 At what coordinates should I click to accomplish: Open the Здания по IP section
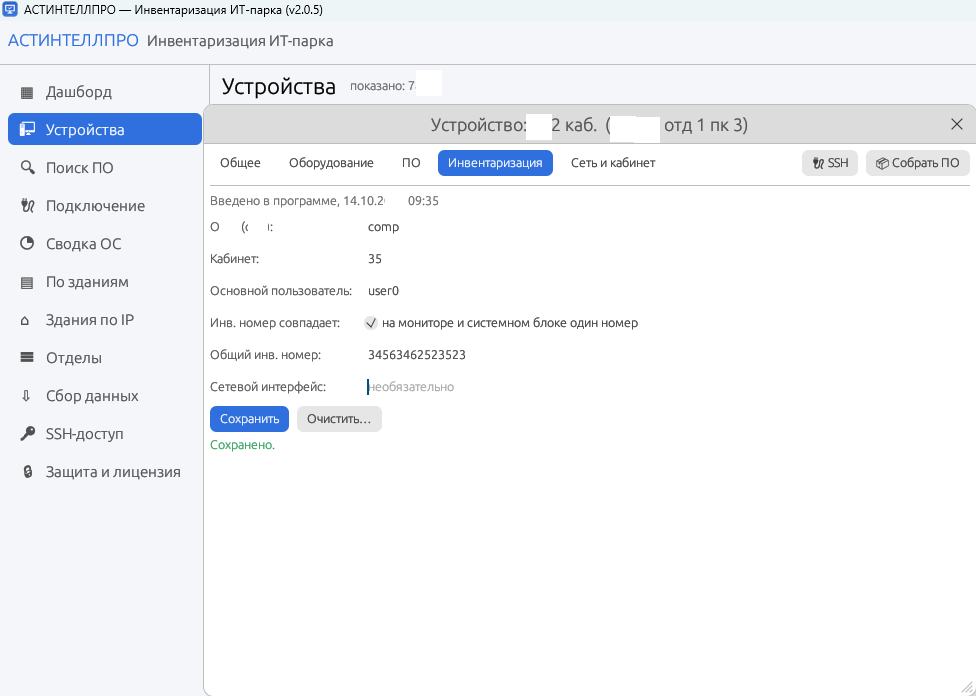click(105, 321)
